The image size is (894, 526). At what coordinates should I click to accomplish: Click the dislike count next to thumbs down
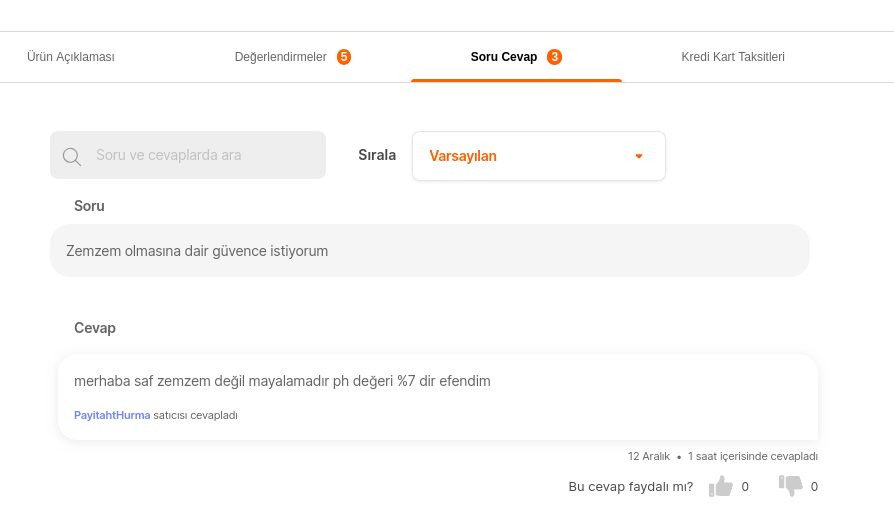tap(814, 487)
